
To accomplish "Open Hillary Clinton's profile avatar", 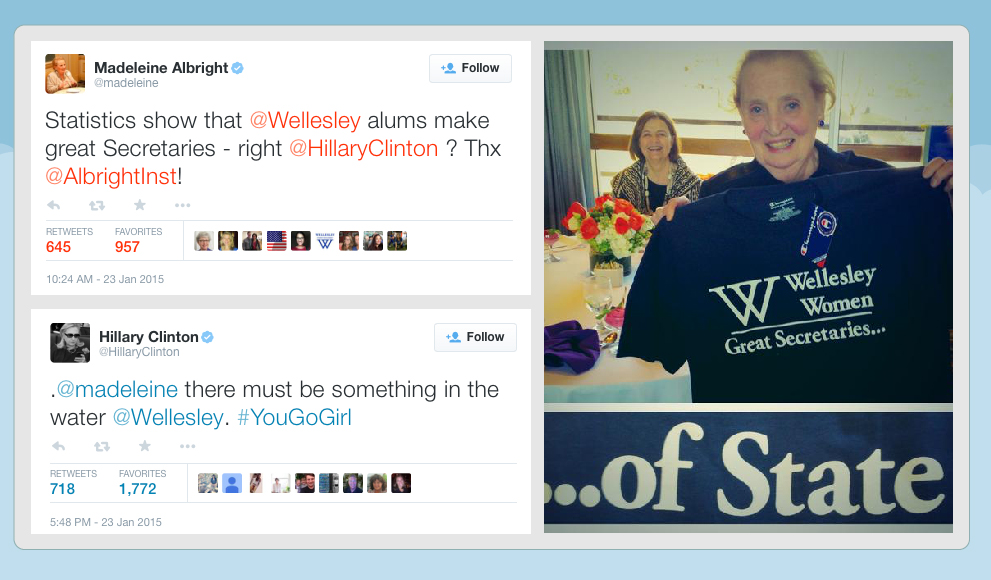I will (x=70, y=343).
